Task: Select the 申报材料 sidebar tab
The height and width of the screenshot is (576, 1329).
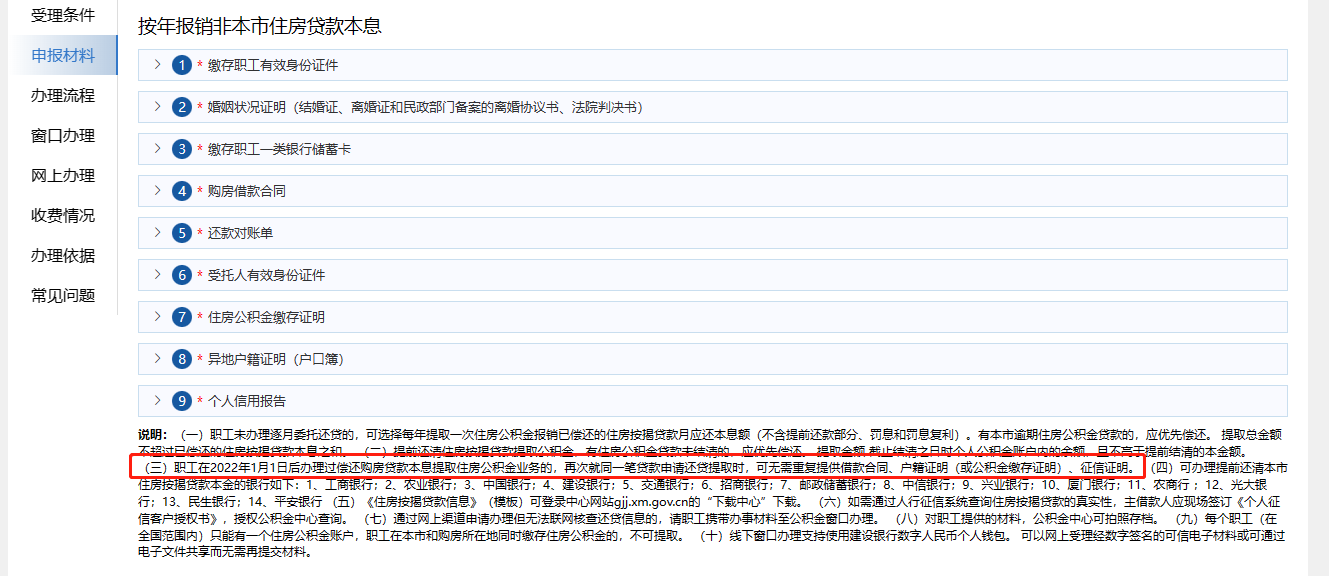Action: [x=62, y=56]
